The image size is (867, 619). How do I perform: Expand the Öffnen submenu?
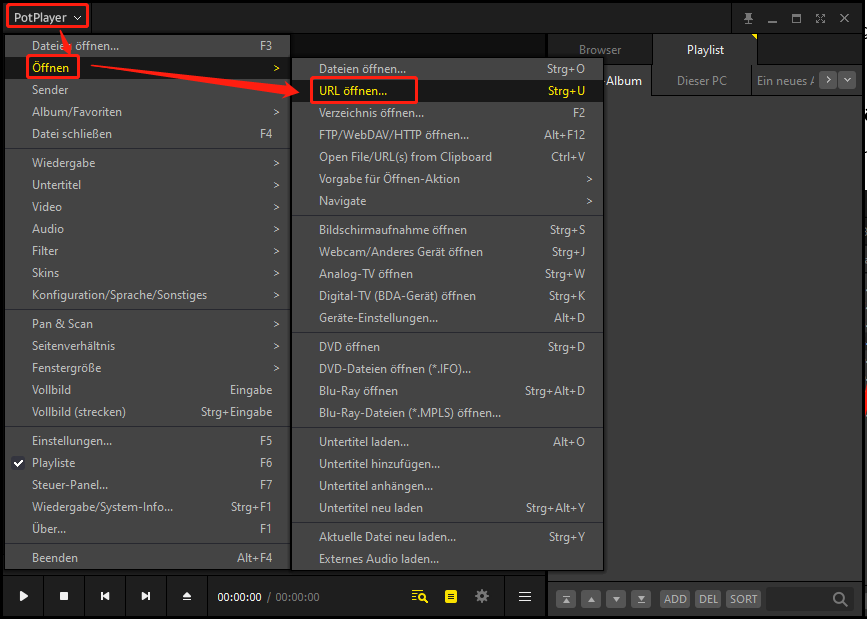(x=147, y=68)
